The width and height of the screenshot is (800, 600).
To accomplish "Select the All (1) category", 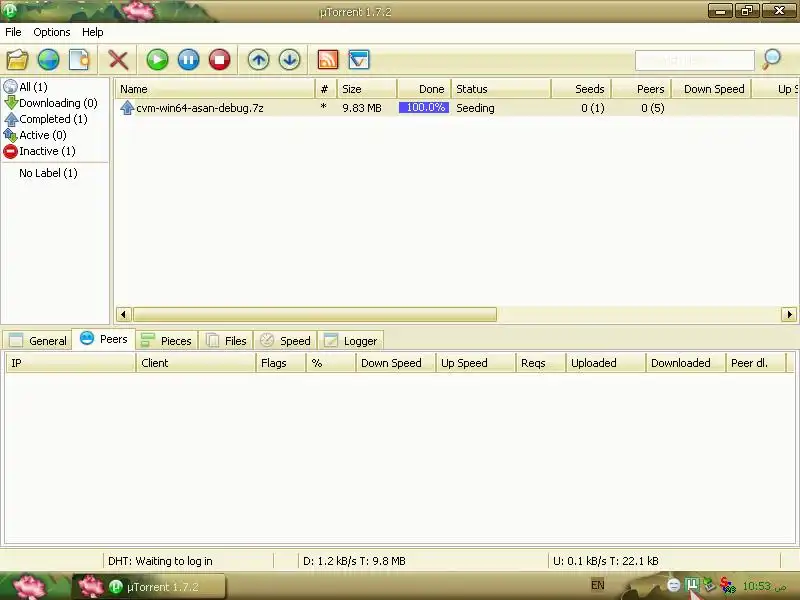I will [x=26, y=87].
